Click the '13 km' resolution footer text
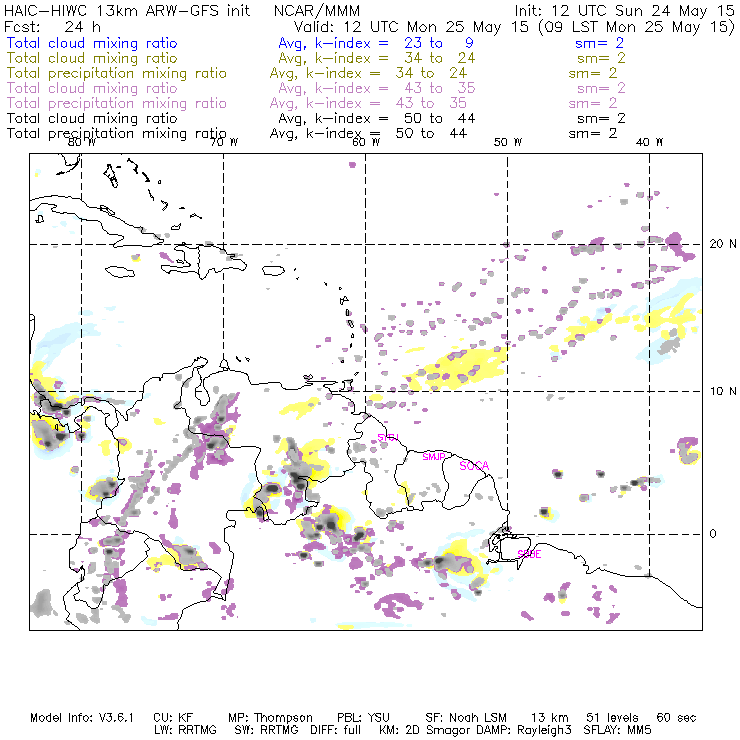740x740 pixels. [x=550, y=718]
